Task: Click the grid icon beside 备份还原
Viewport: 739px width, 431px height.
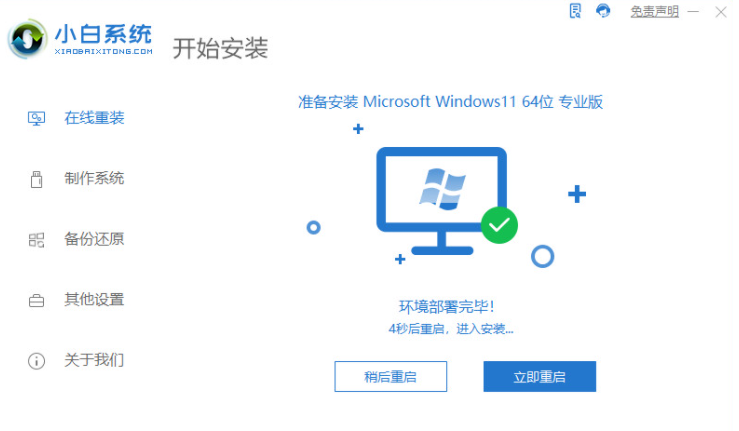Action: click(36, 240)
